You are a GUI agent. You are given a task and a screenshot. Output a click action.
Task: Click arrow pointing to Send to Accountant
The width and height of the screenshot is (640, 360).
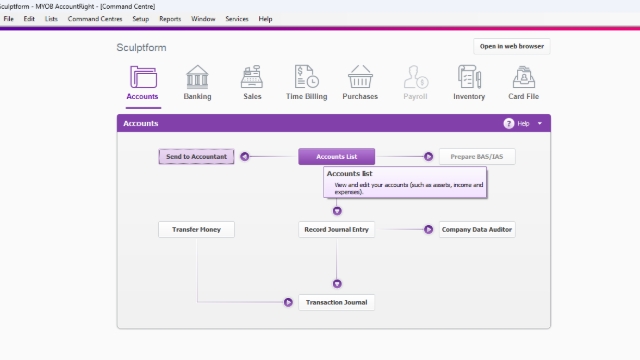(x=244, y=156)
